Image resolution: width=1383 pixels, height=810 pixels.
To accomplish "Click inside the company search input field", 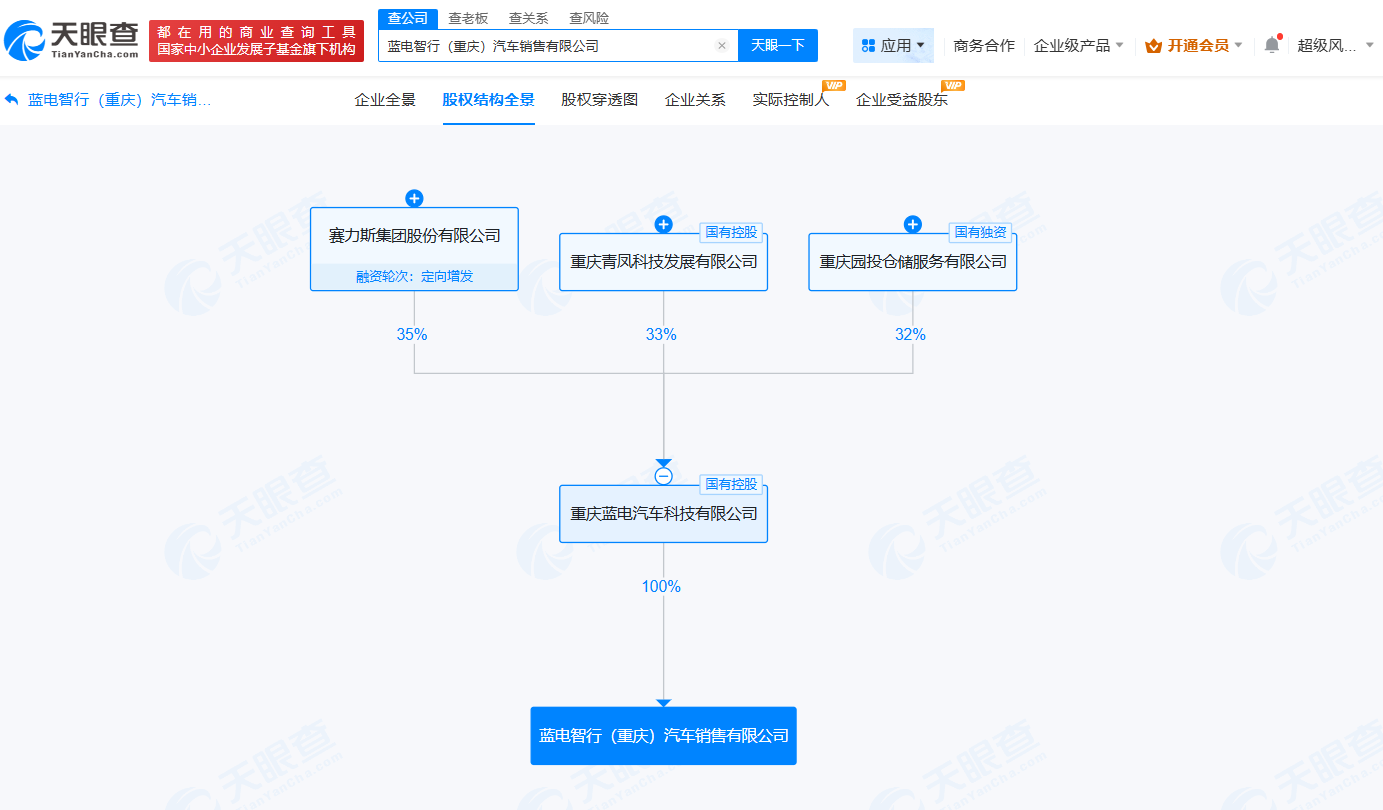I will (x=550, y=45).
